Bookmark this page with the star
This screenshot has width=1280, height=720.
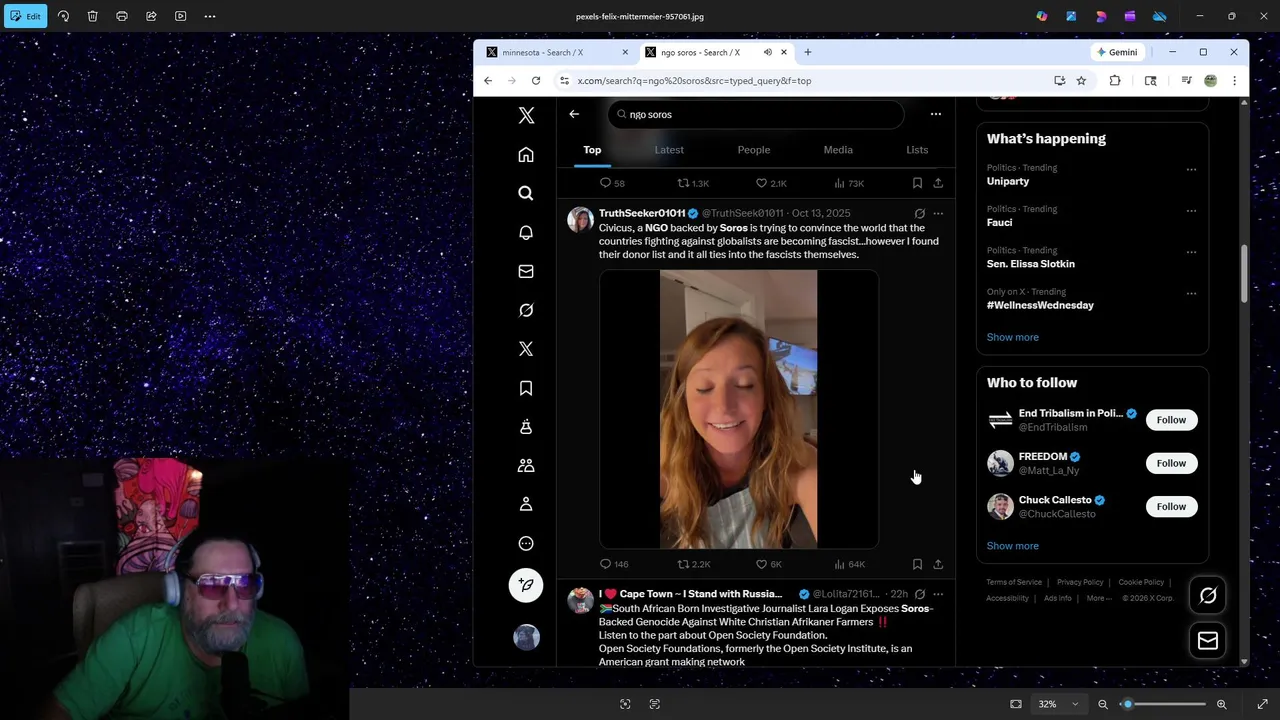point(1081,81)
